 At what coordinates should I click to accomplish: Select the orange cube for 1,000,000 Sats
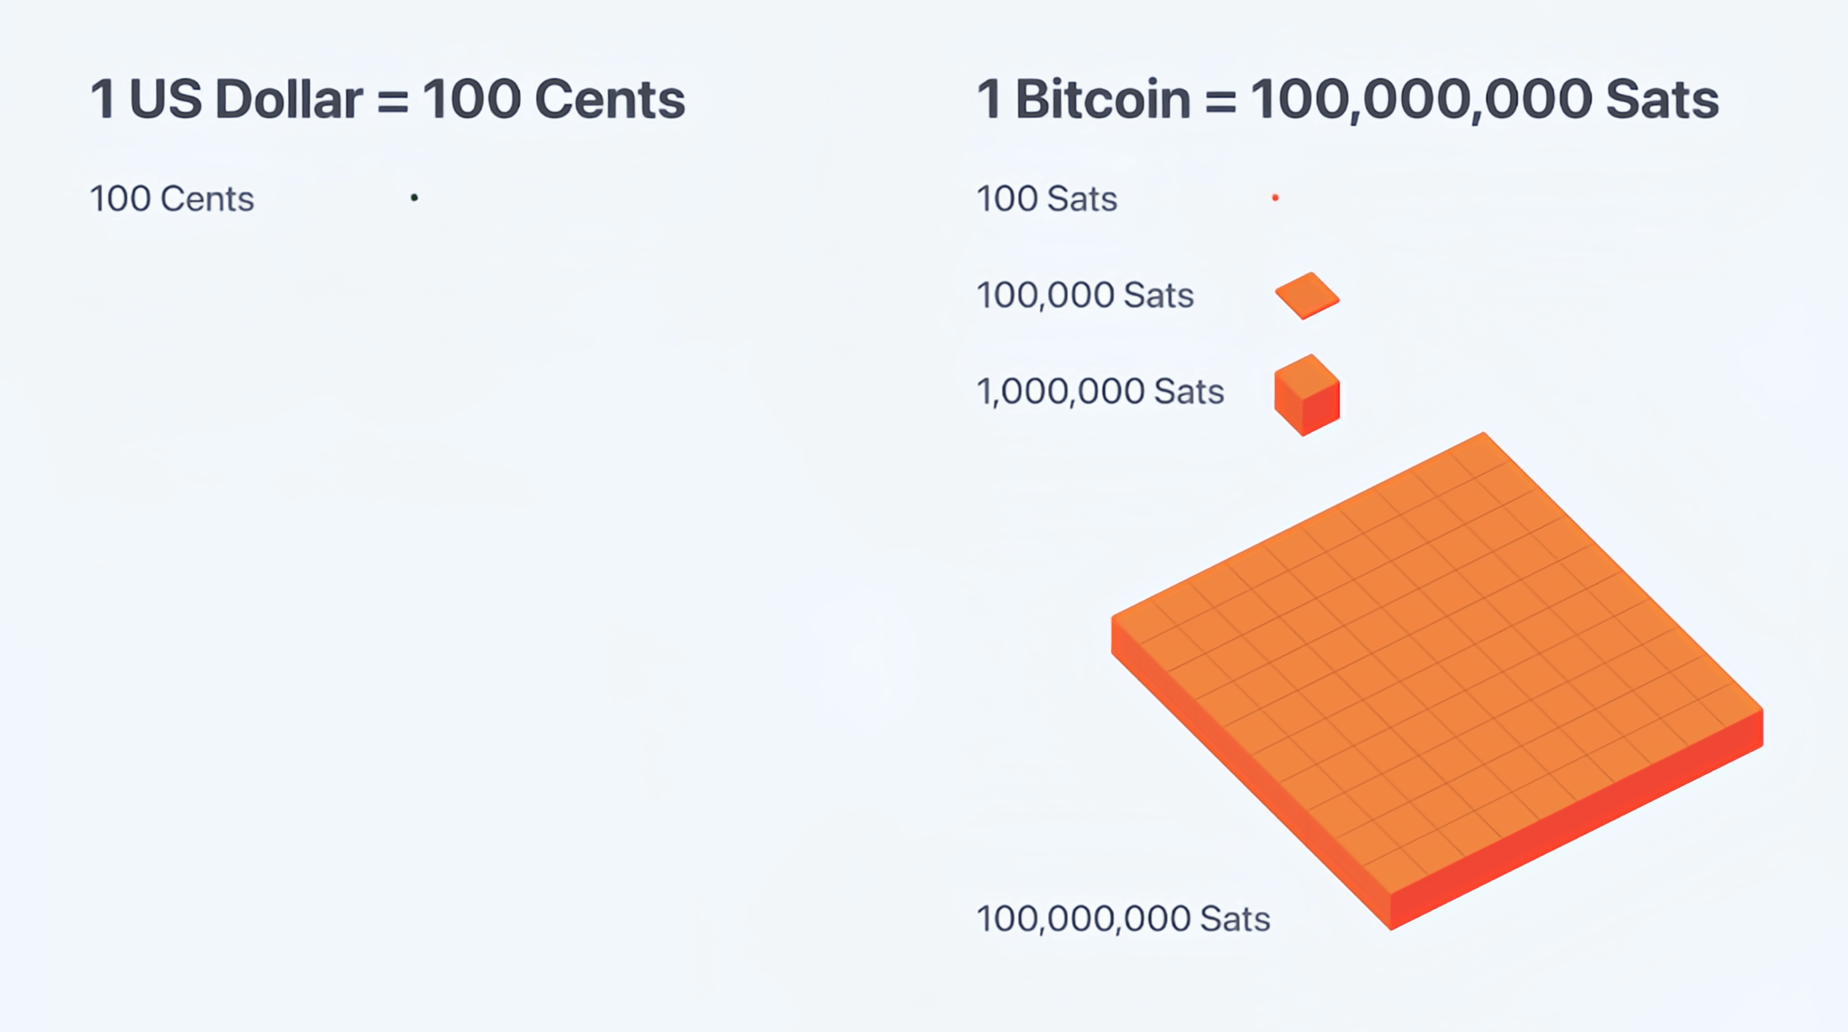coord(1307,395)
